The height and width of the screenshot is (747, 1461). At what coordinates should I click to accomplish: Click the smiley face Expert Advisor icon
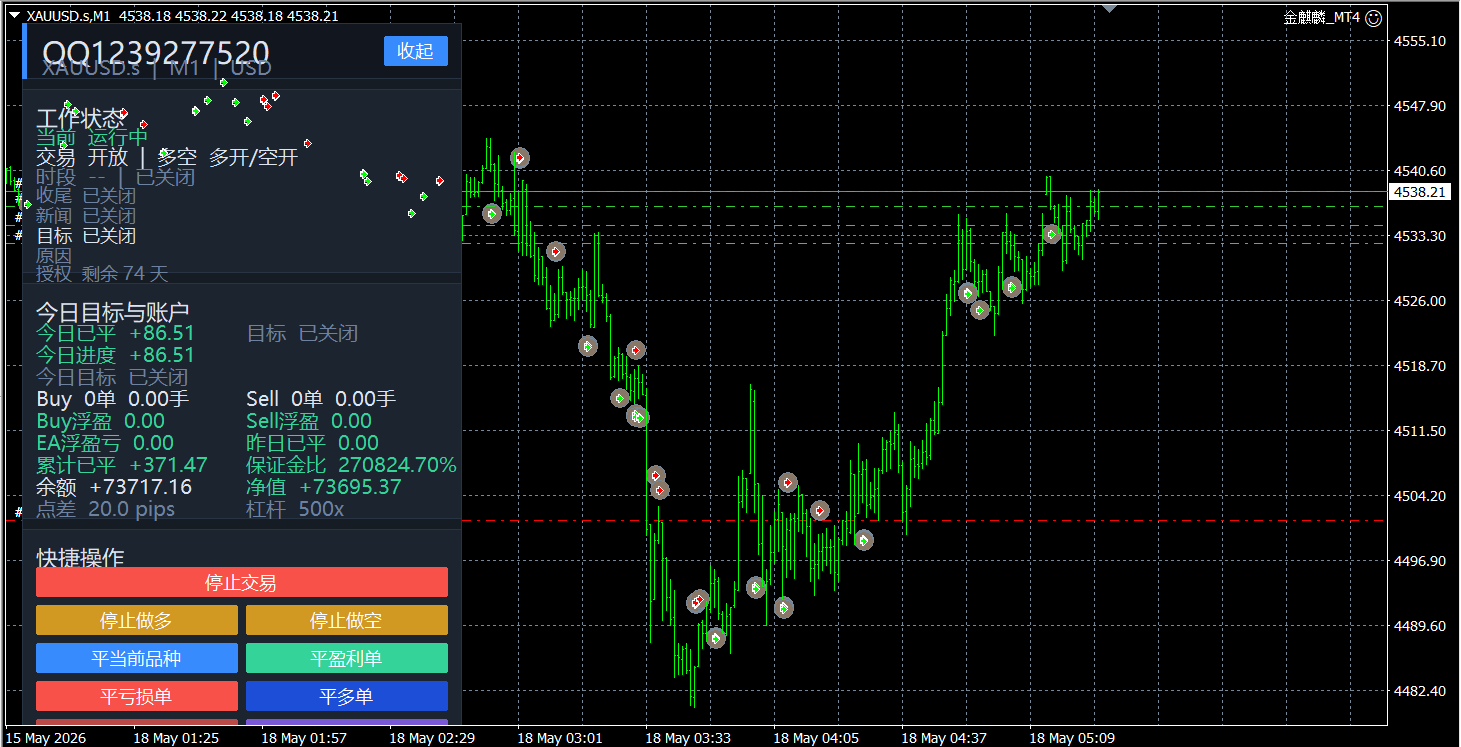pyautogui.click(x=1374, y=17)
